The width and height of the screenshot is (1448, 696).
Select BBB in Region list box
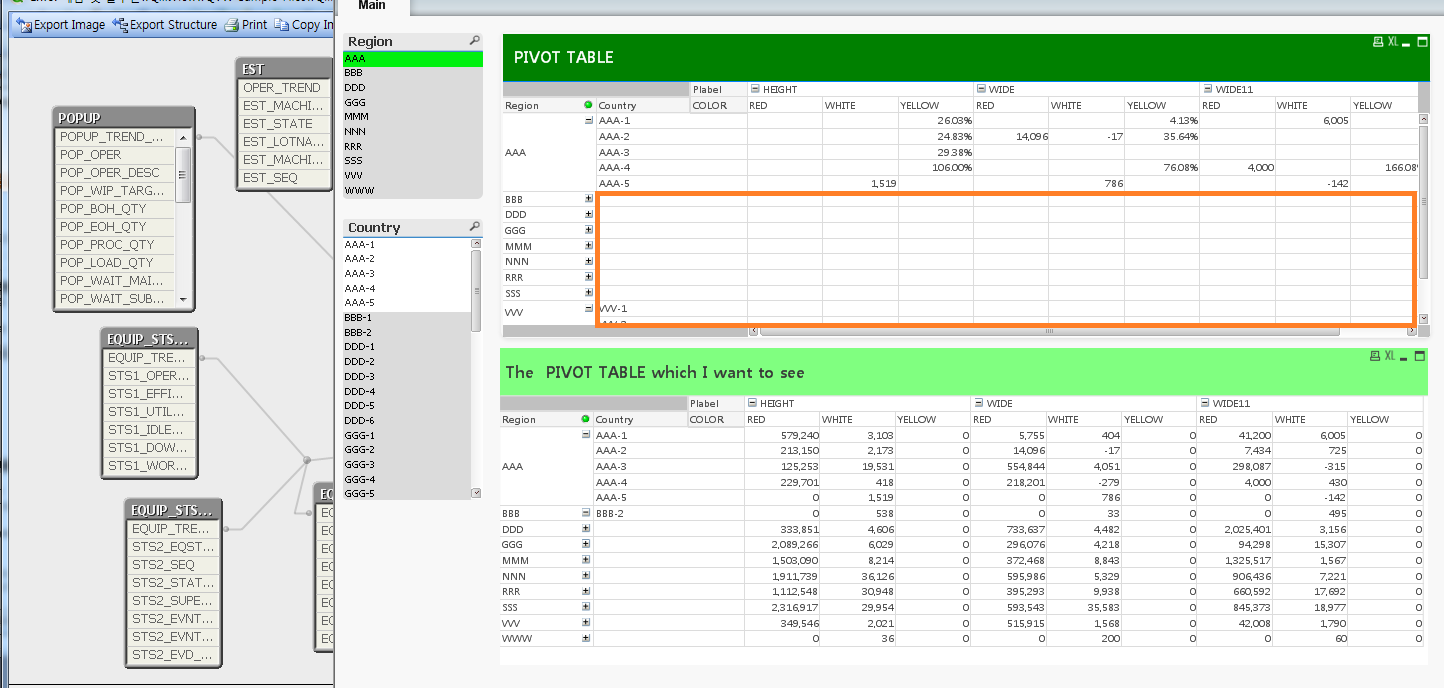[x=413, y=73]
